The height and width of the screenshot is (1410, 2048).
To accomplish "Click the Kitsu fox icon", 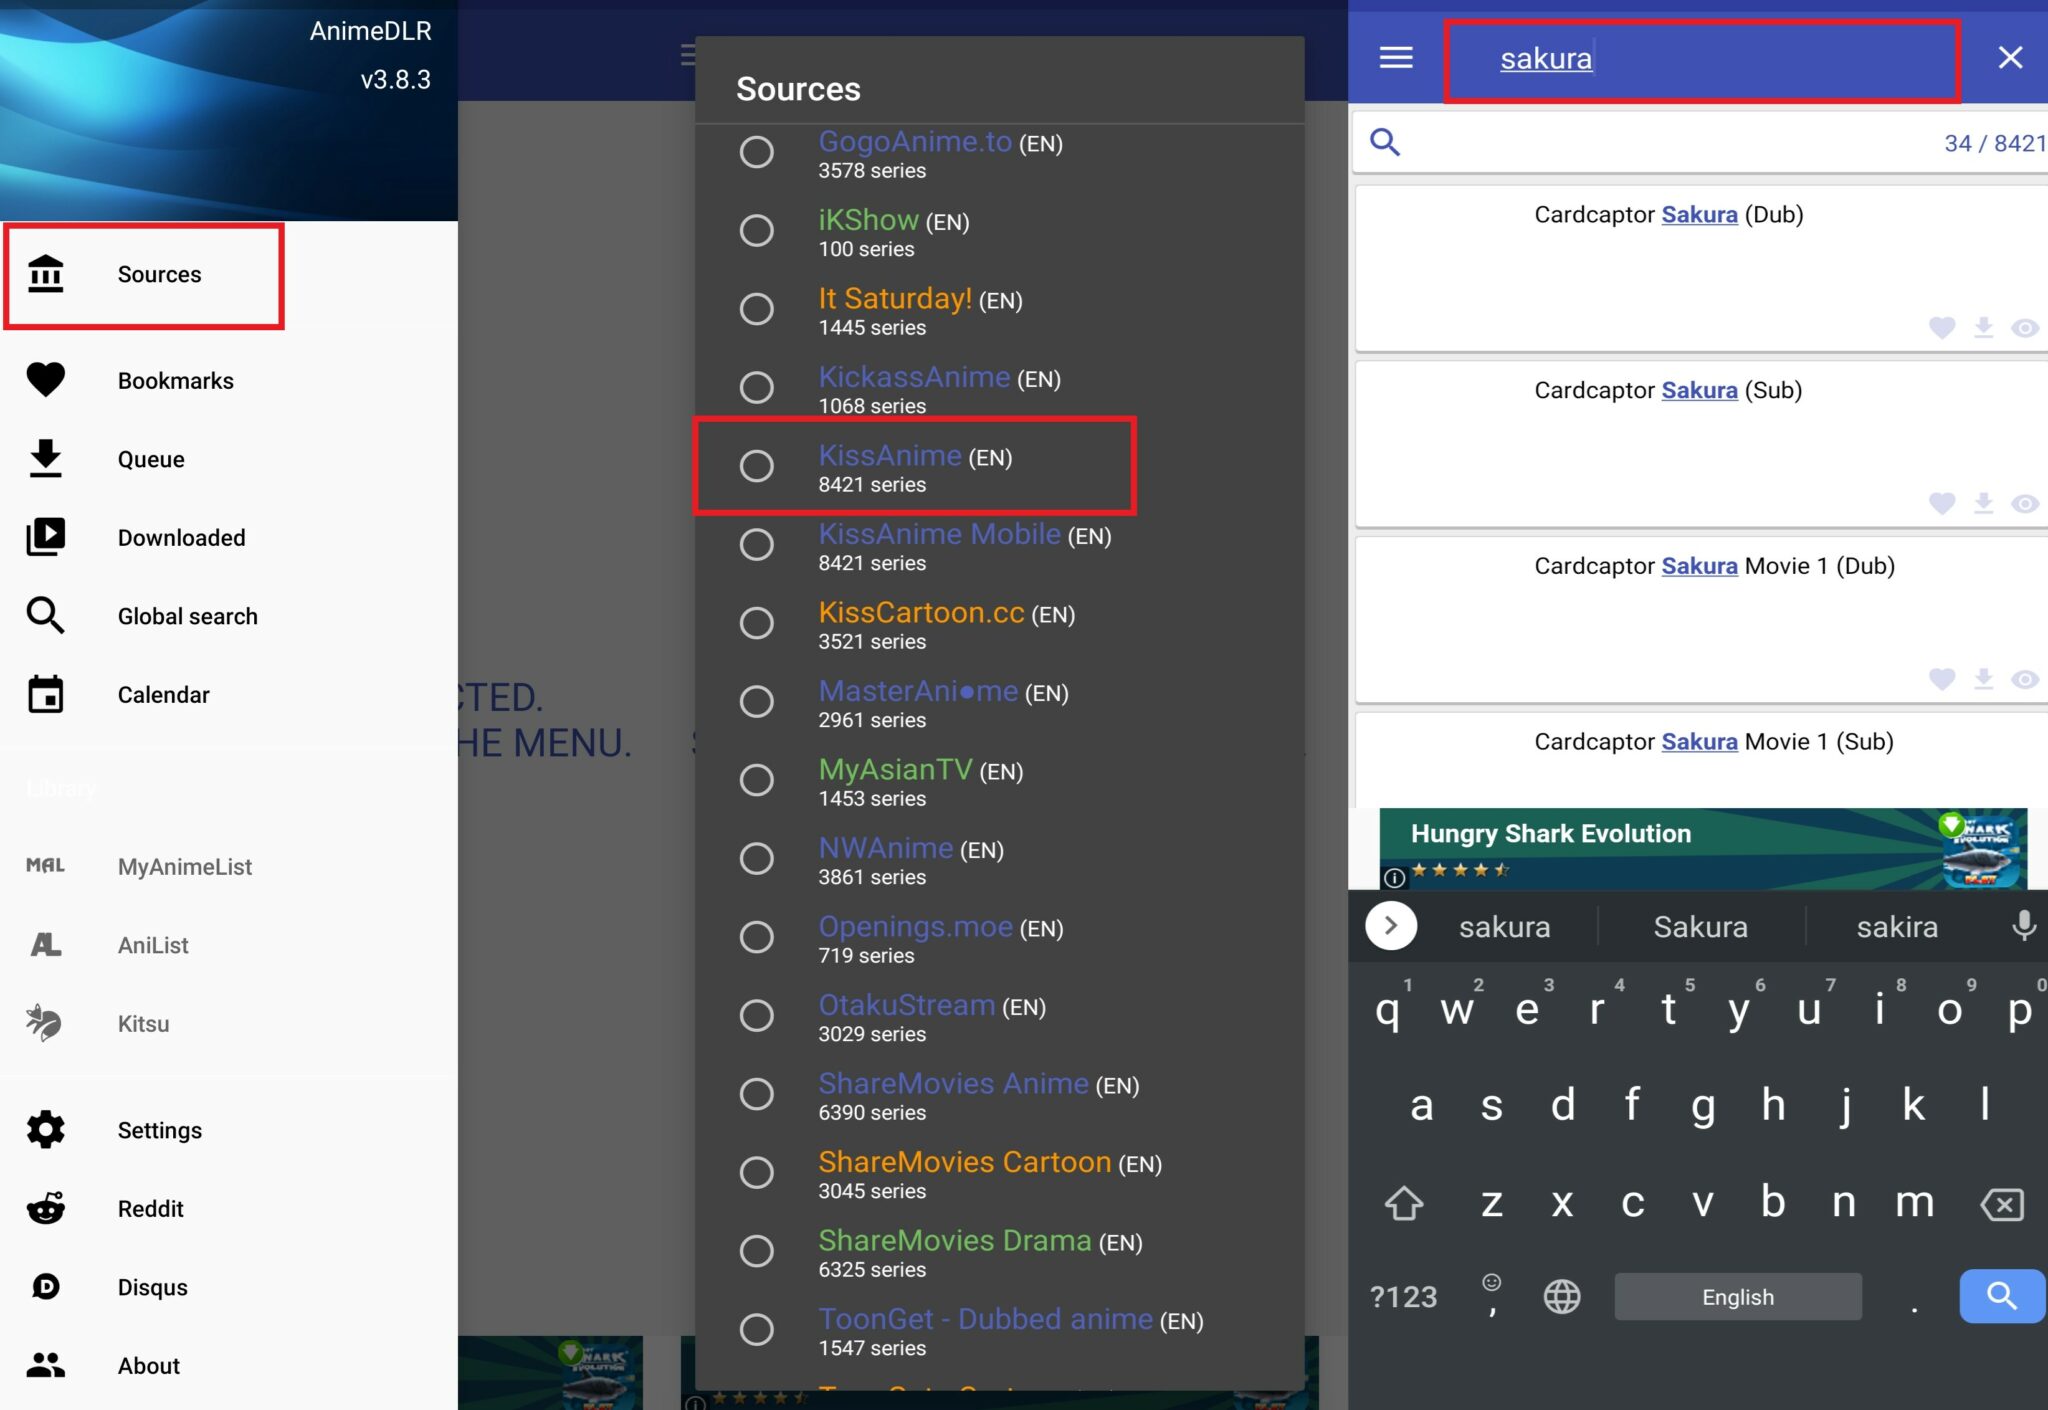I will click(45, 1023).
